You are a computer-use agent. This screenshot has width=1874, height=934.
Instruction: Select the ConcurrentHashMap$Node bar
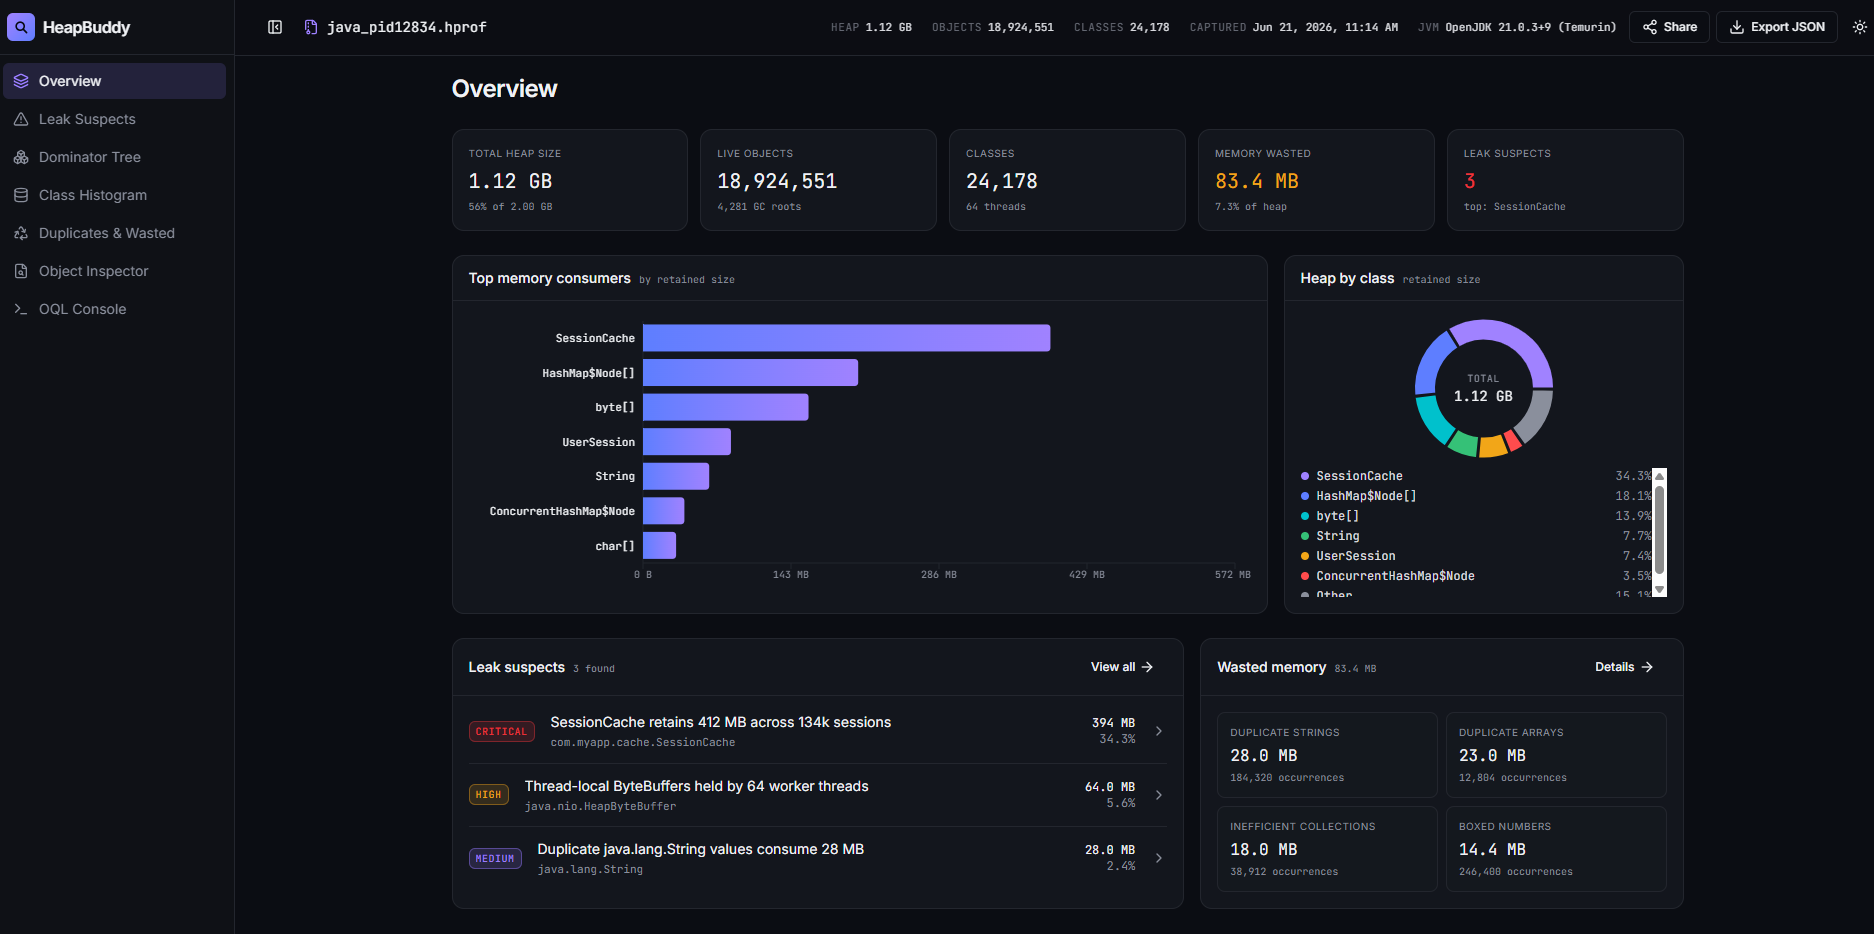click(x=663, y=511)
